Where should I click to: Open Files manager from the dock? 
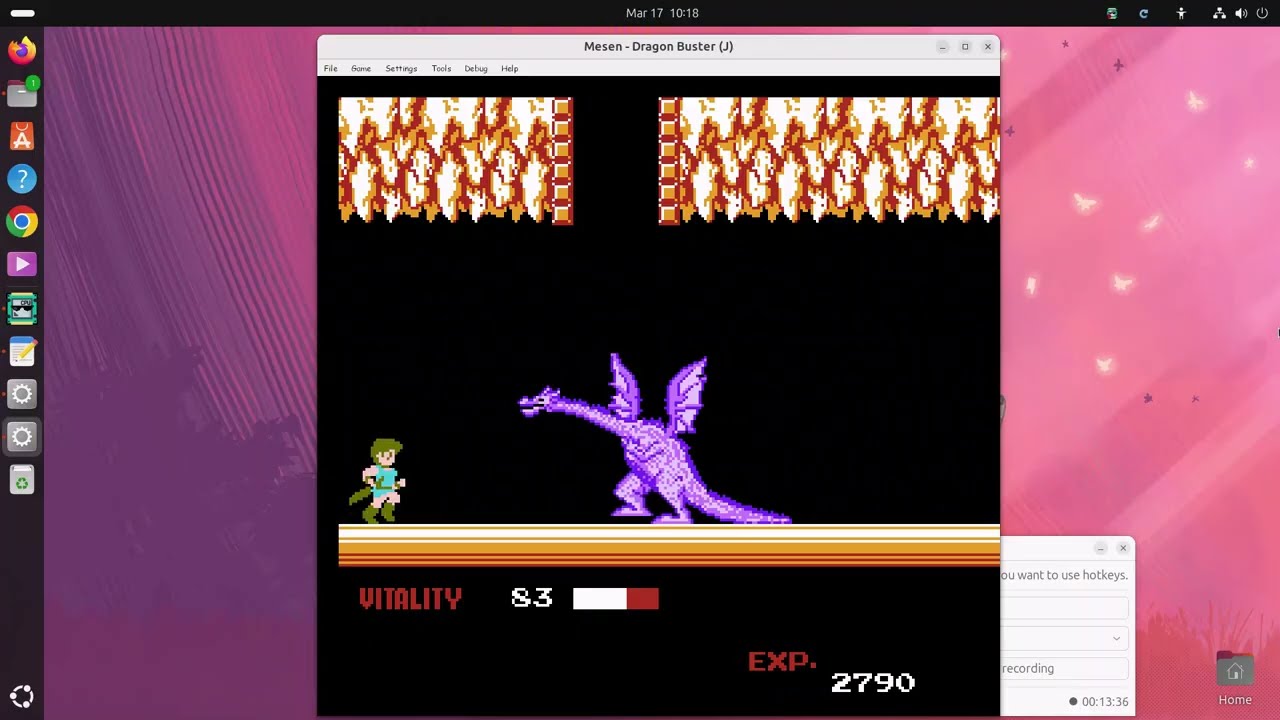[22, 93]
